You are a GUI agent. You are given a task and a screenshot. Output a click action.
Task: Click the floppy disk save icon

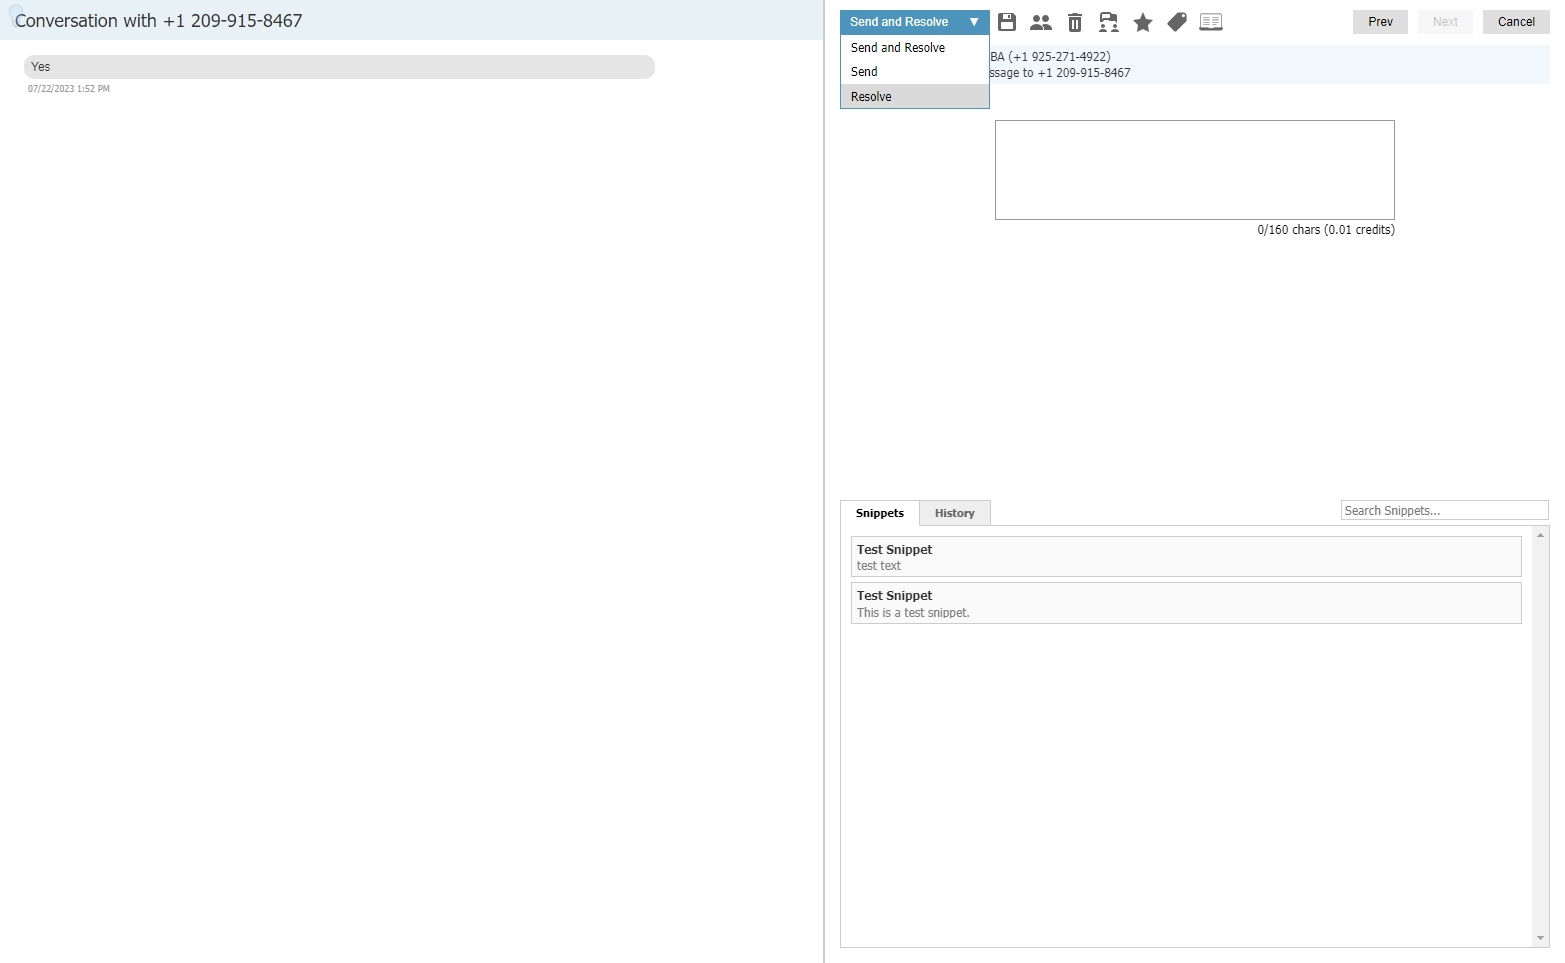[x=1007, y=22]
